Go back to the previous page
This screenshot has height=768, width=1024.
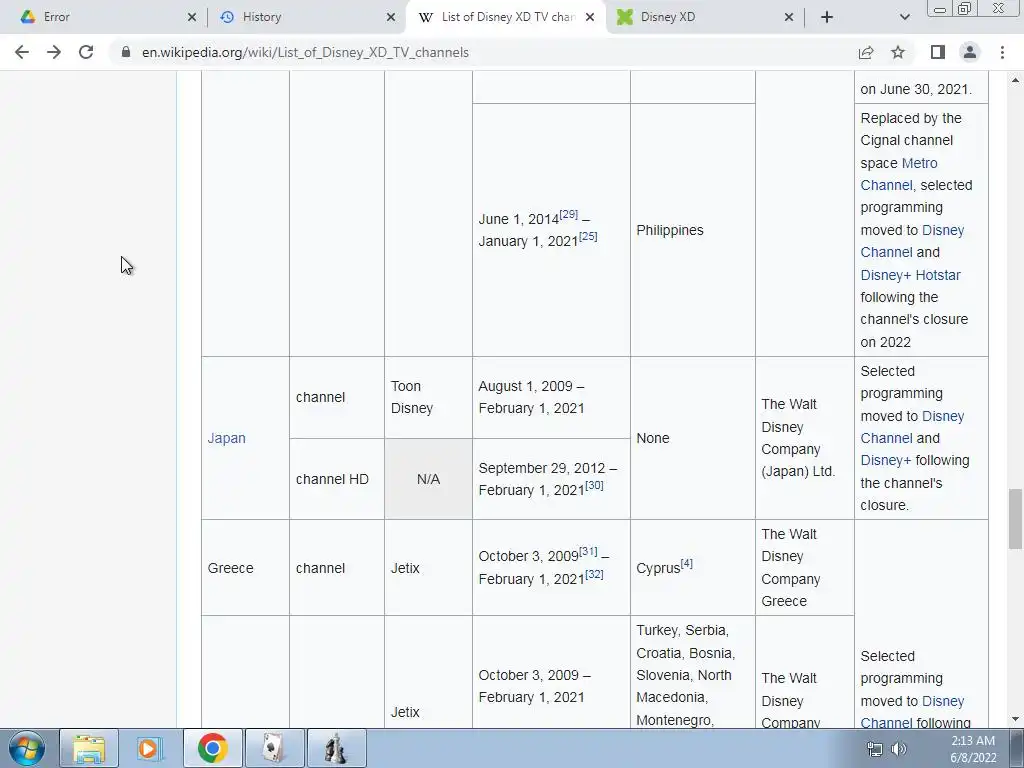tap(22, 52)
